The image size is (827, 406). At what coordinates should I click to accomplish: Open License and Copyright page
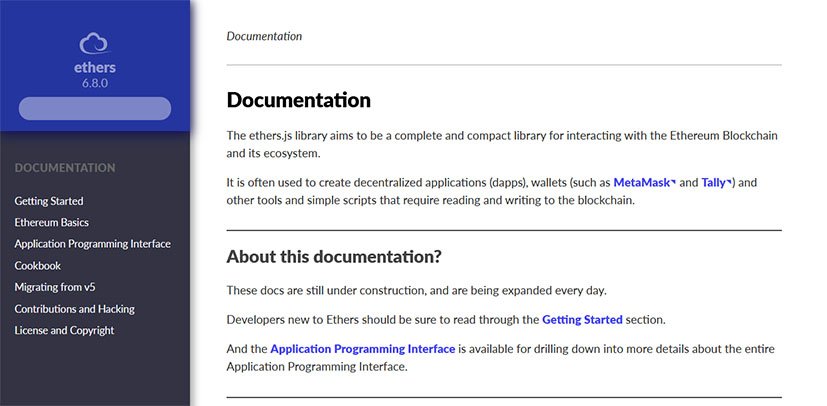coord(64,330)
